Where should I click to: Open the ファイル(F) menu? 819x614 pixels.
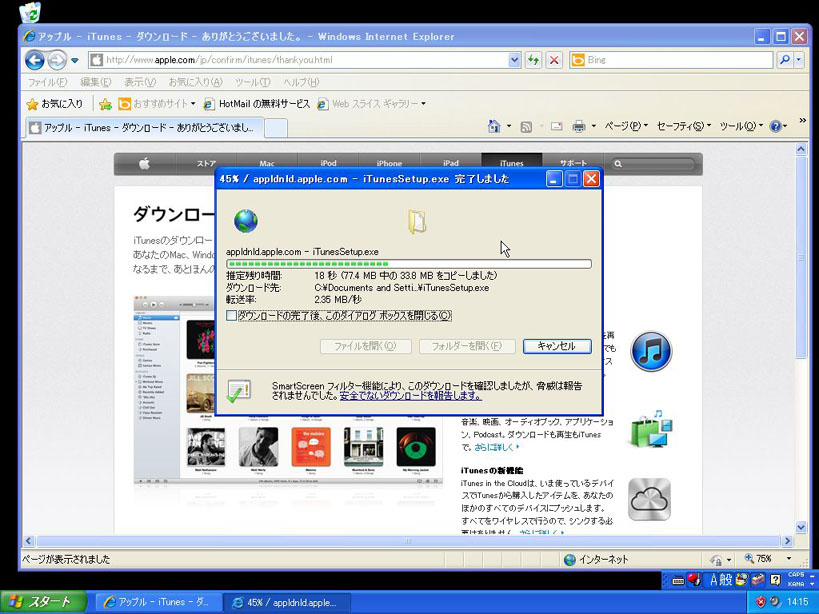47,82
